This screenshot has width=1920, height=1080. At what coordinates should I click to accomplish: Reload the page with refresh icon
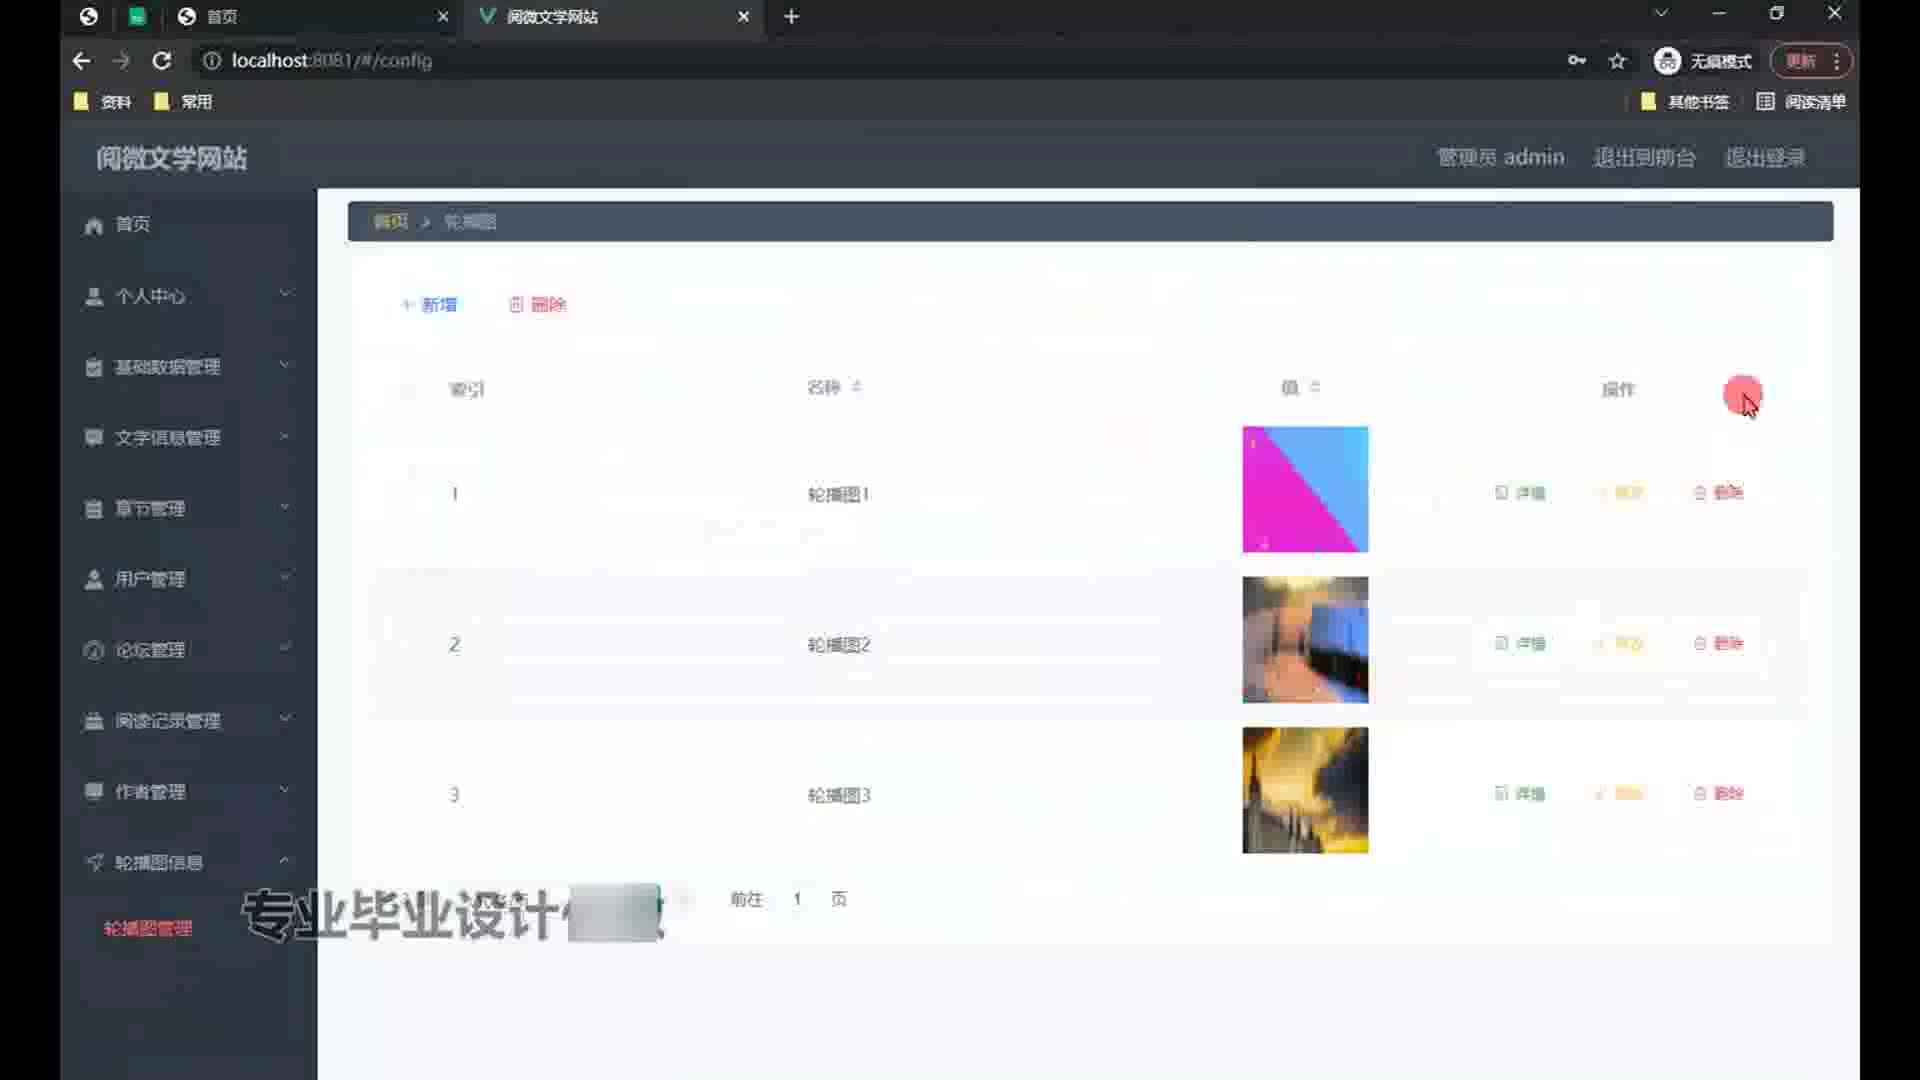click(x=161, y=61)
